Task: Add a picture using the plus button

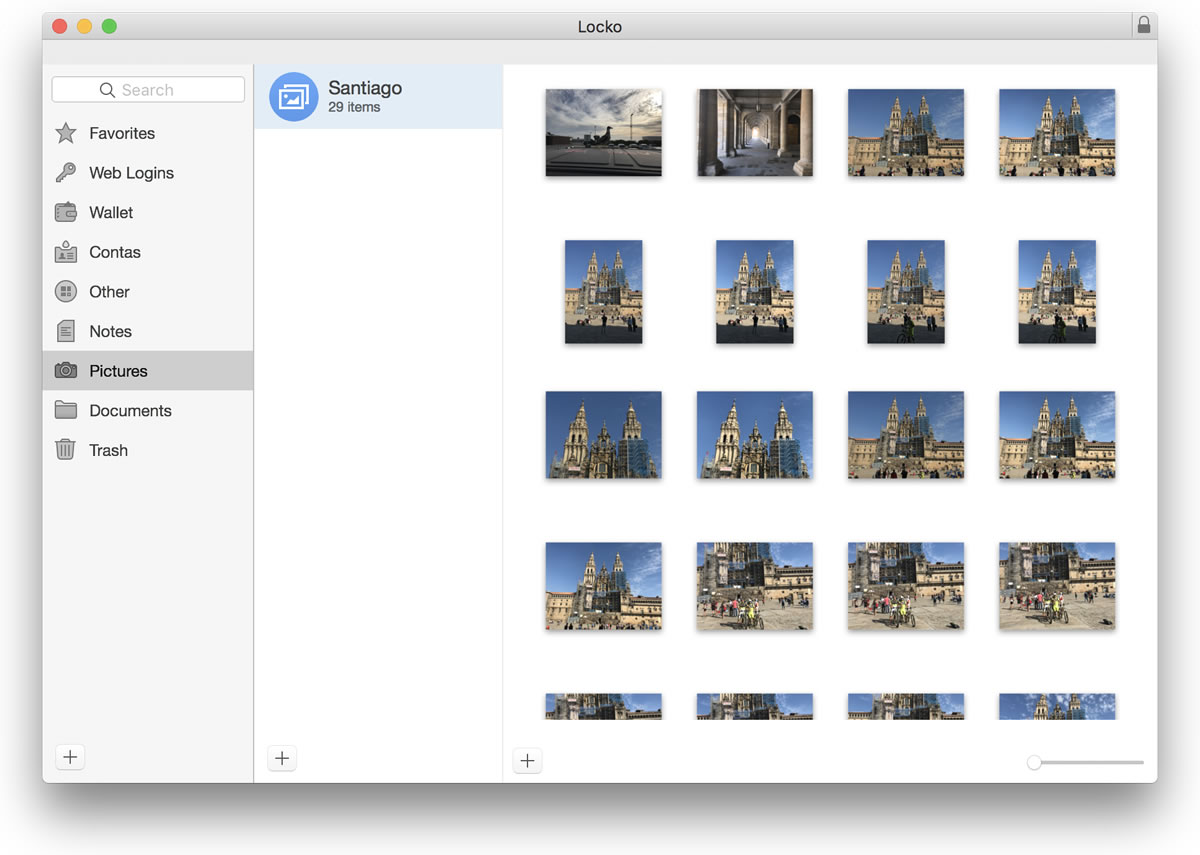Action: click(527, 761)
